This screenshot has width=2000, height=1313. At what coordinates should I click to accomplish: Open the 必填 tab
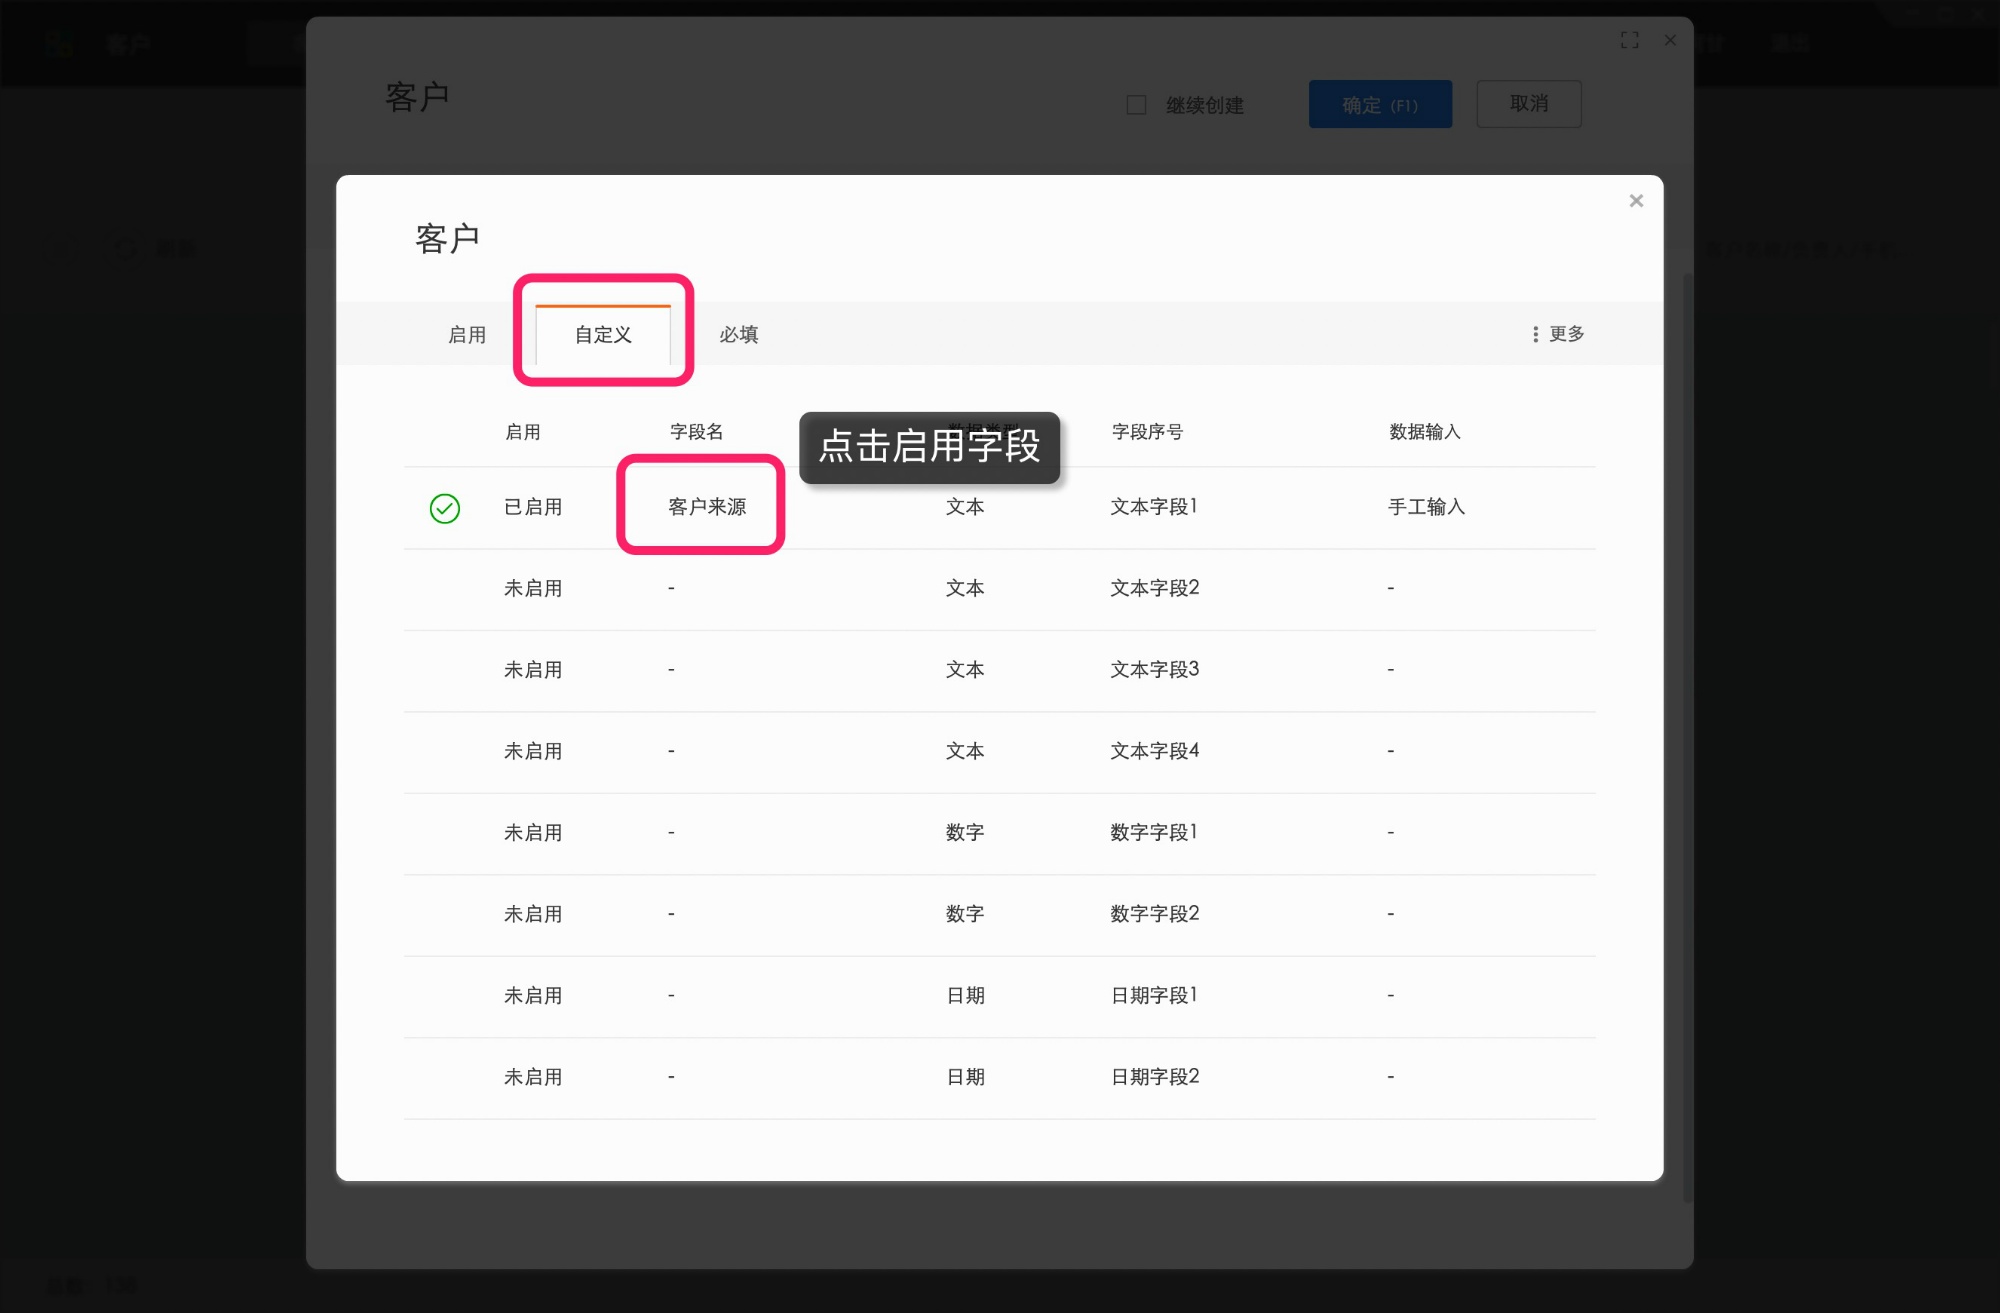click(739, 335)
